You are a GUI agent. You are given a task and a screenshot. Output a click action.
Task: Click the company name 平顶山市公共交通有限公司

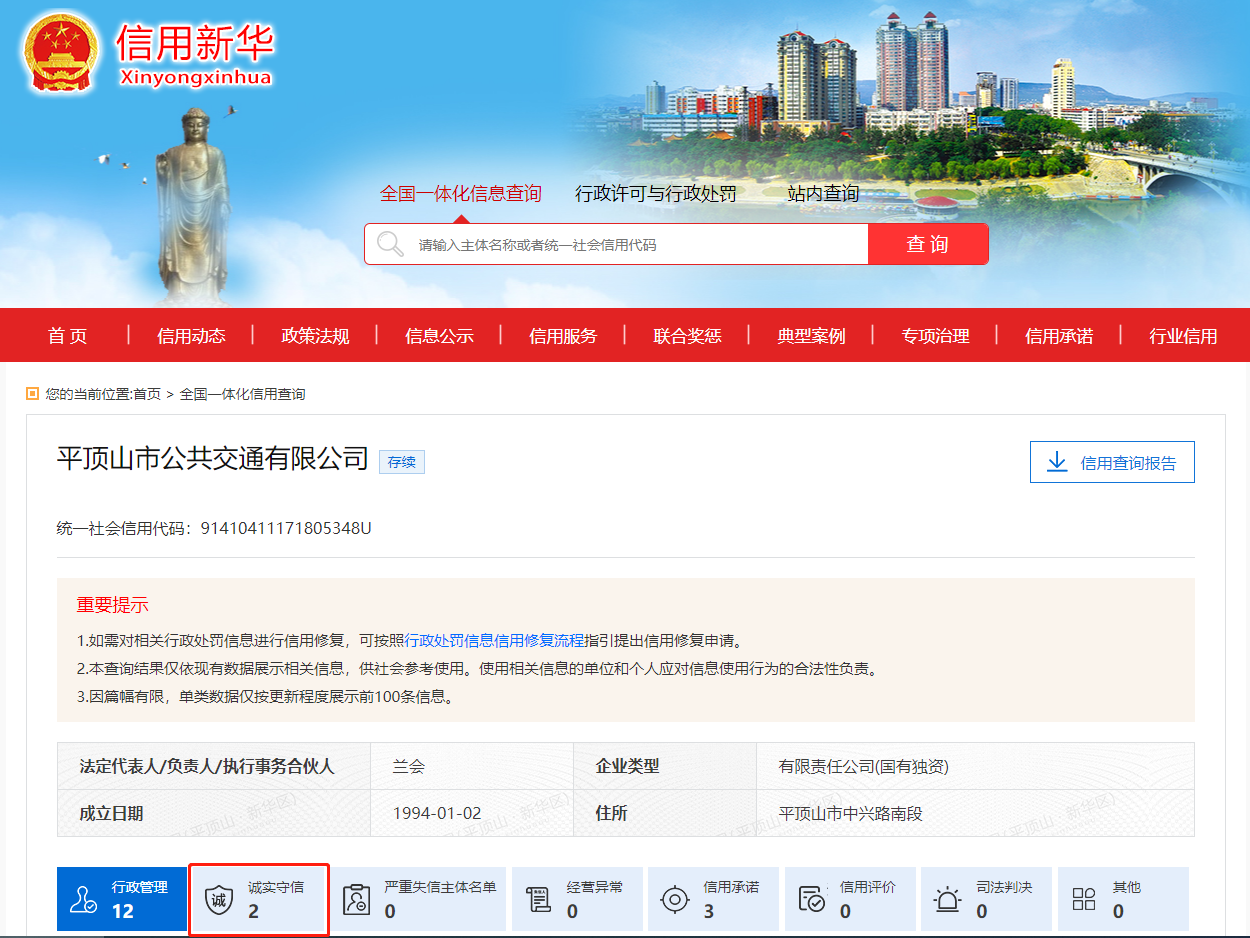[x=213, y=459]
